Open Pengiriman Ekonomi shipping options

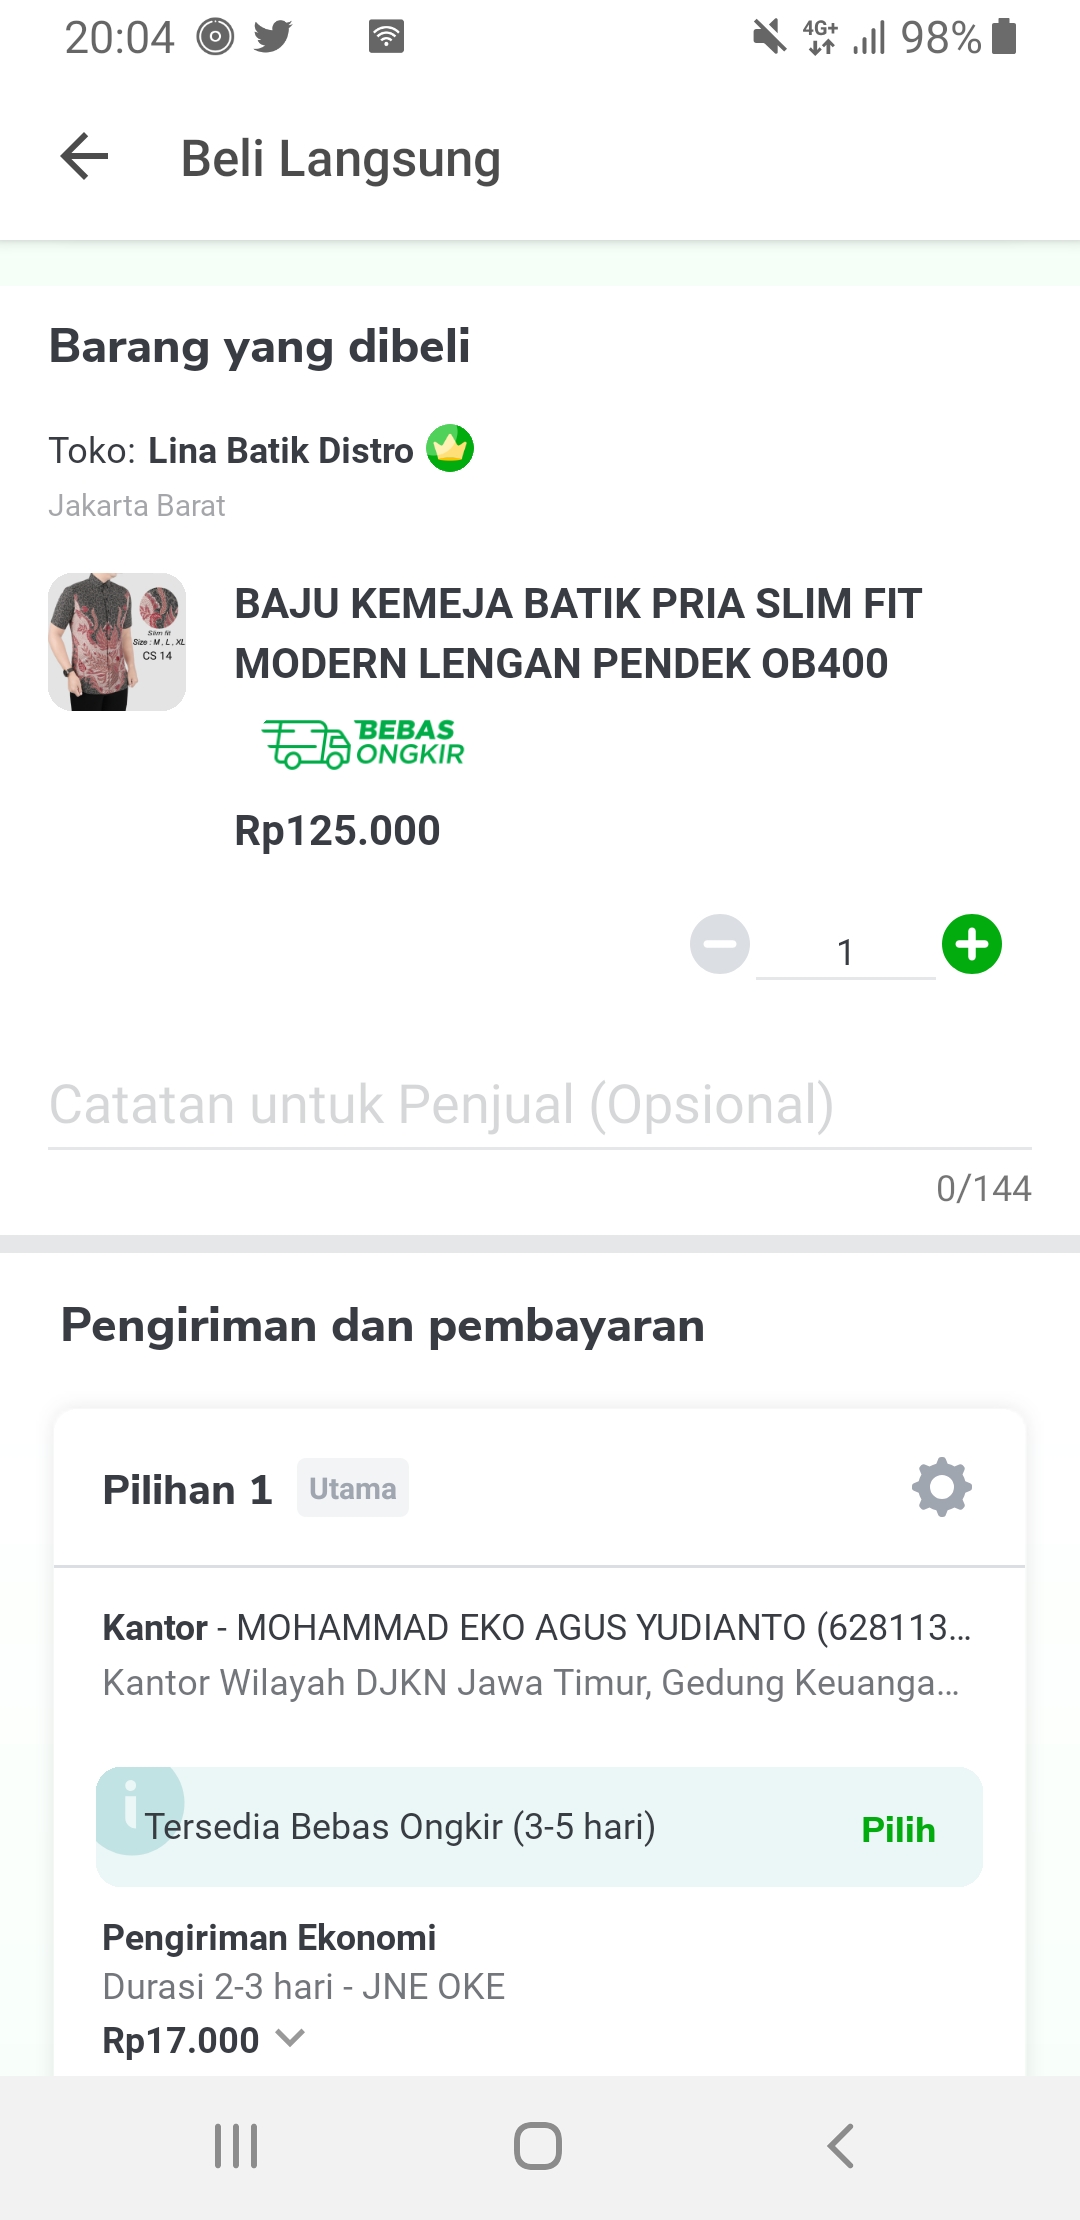pos(270,1938)
